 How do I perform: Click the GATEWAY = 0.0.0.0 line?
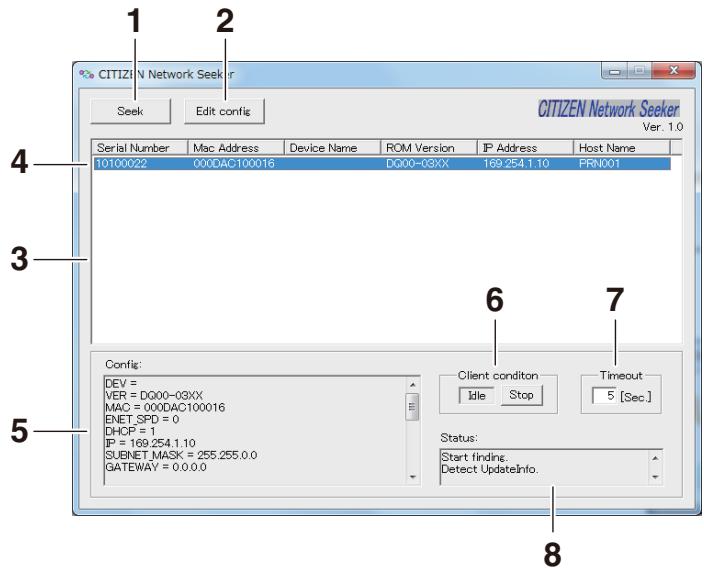[156, 467]
